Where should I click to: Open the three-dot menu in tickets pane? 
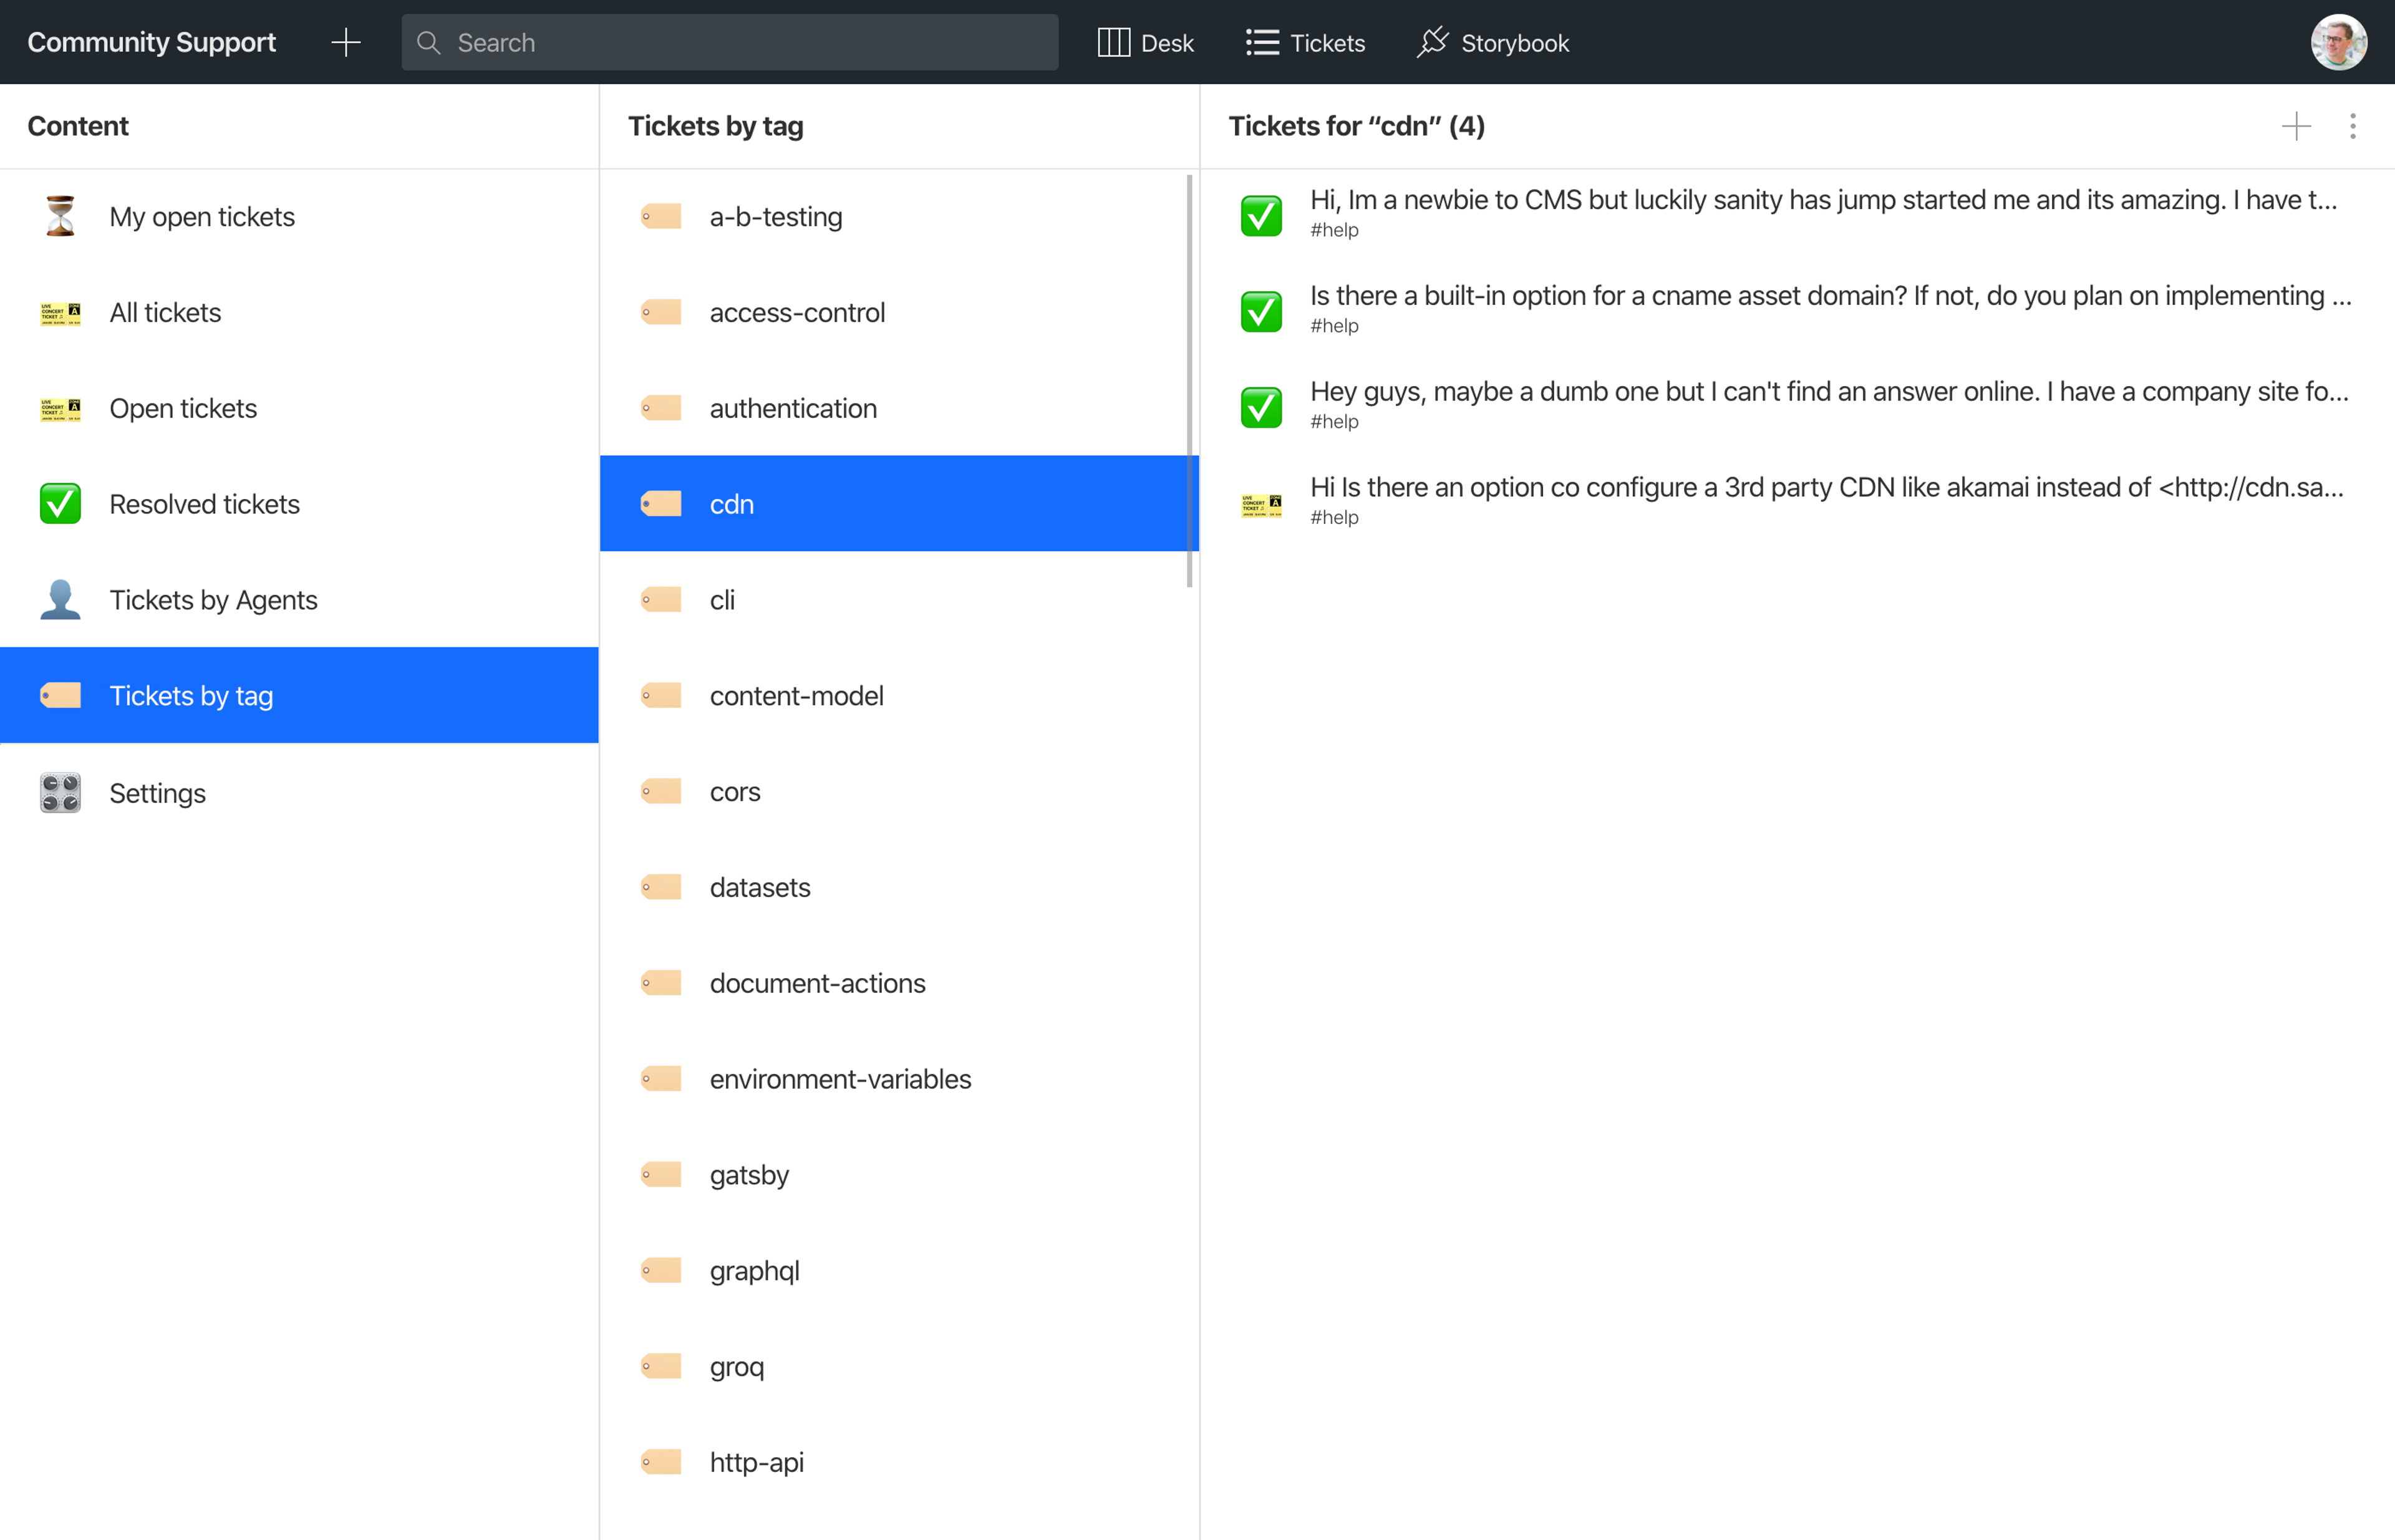point(2352,126)
